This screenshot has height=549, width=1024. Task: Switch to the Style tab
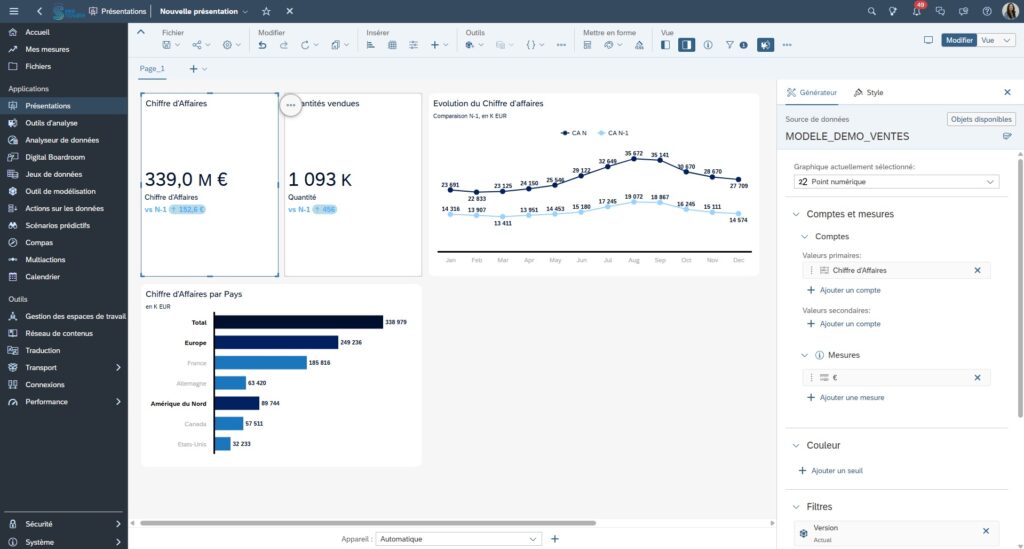pos(868,92)
